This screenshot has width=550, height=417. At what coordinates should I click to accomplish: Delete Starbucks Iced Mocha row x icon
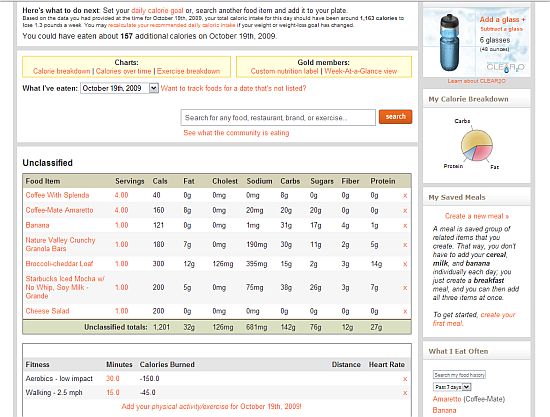tap(405, 288)
